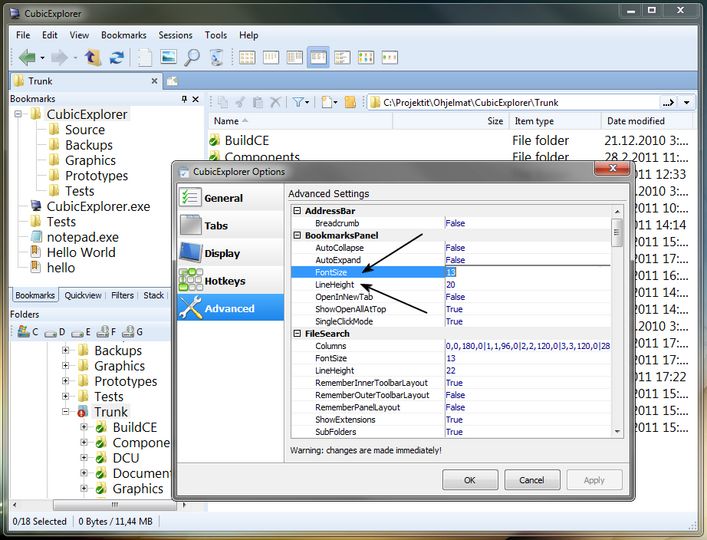The image size is (707, 540).
Task: Open the new file dropdown arrow
Action: tap(335, 103)
